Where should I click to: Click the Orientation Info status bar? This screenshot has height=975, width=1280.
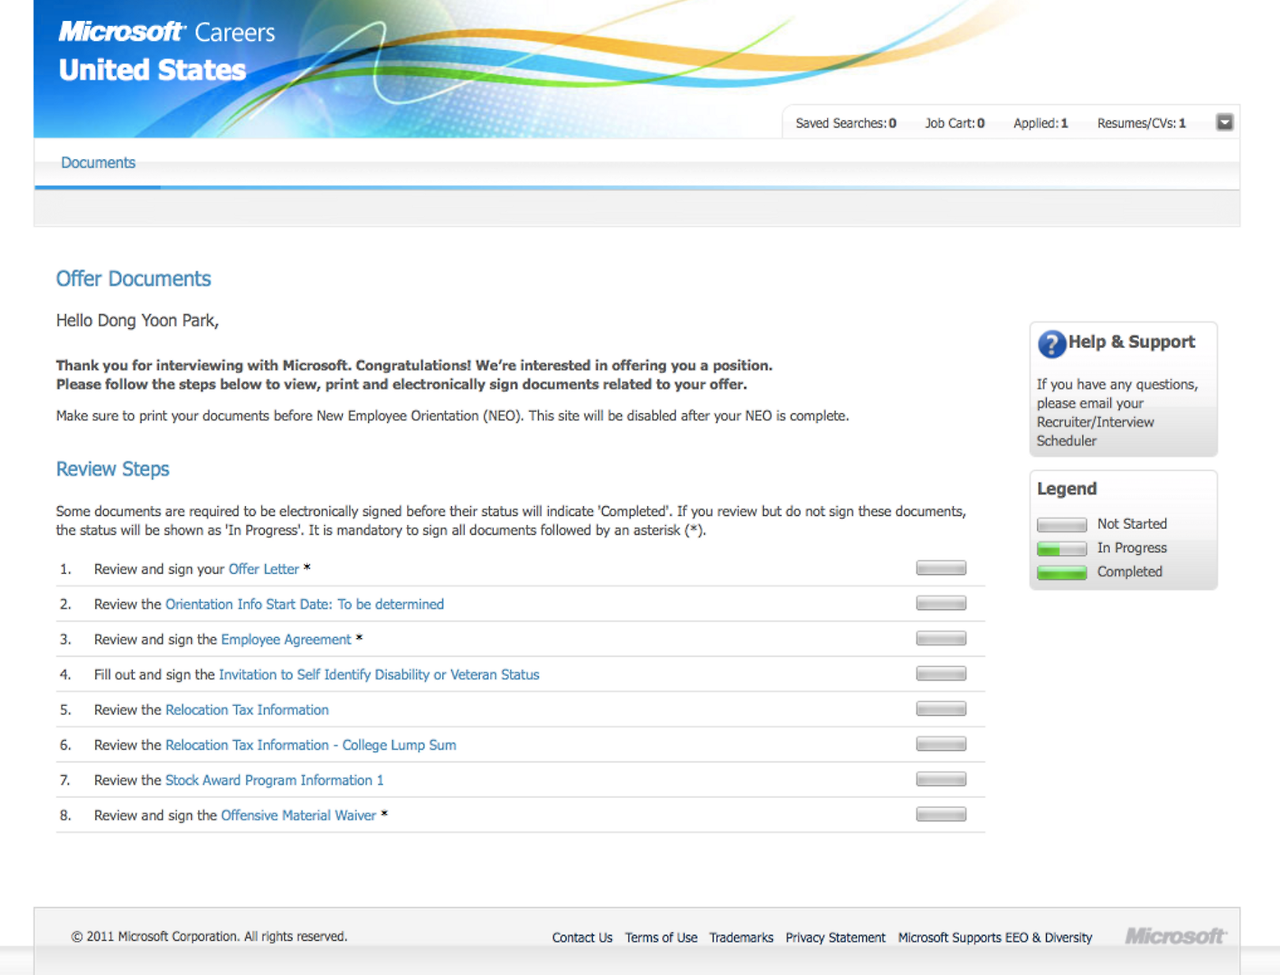pos(941,603)
